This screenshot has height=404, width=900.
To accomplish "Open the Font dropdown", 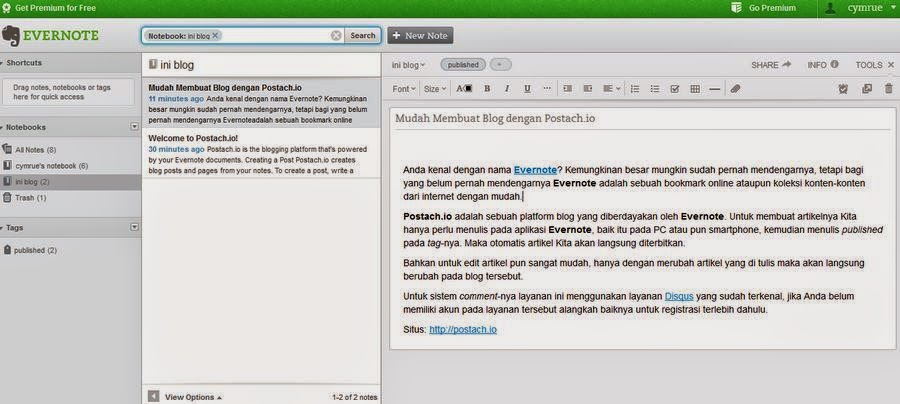I will point(404,89).
